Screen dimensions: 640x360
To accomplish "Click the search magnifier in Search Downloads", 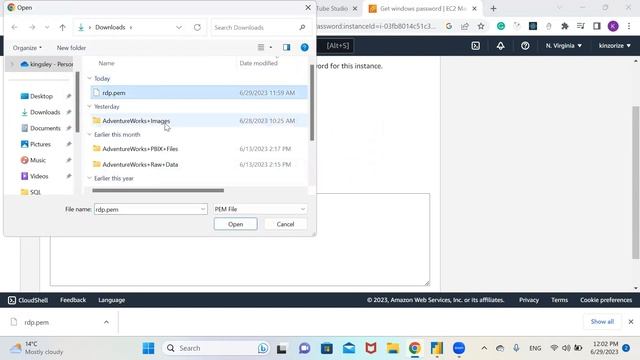I will [302, 27].
